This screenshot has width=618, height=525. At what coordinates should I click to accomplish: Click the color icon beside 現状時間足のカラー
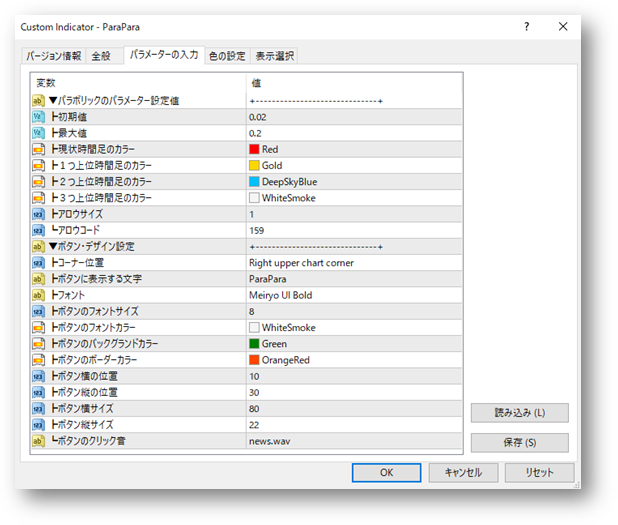[38, 149]
